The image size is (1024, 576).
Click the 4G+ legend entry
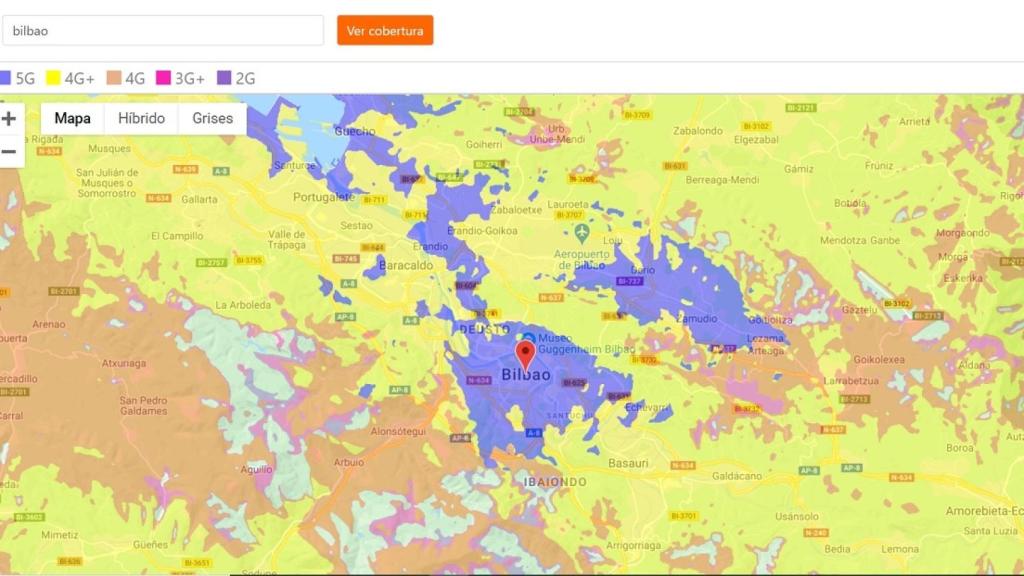(x=68, y=77)
